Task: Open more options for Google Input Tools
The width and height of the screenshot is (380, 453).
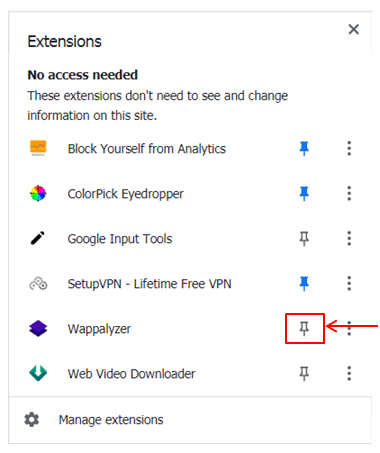Action: tap(349, 238)
